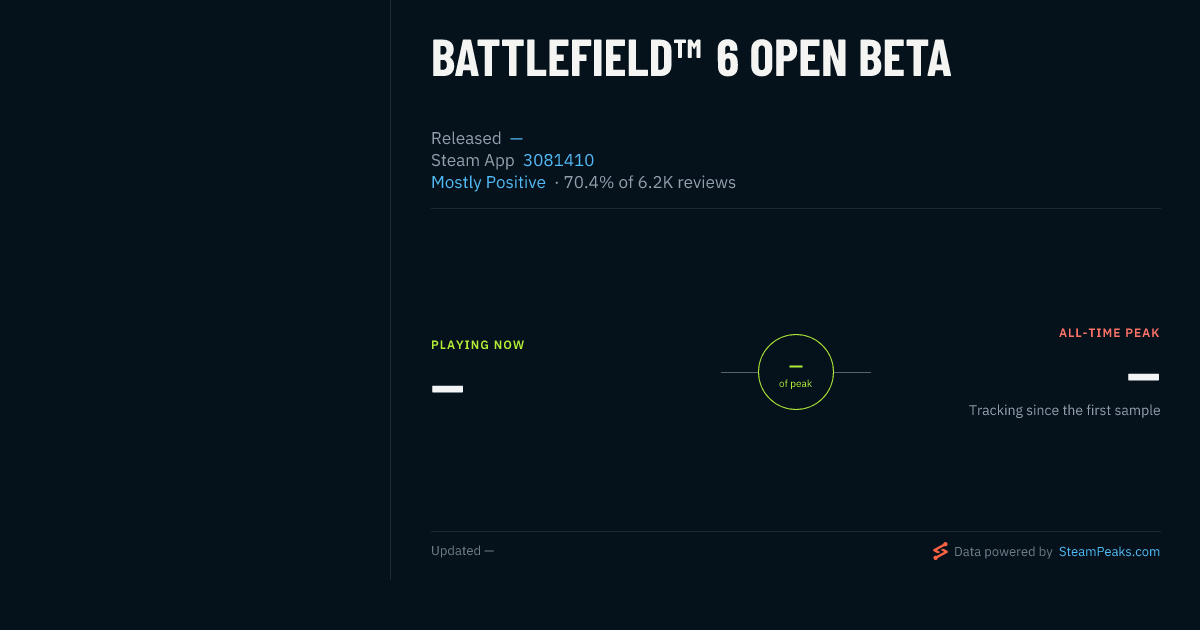Click the green dash inside peak circle
The height and width of the screenshot is (630, 1200).
tap(796, 366)
